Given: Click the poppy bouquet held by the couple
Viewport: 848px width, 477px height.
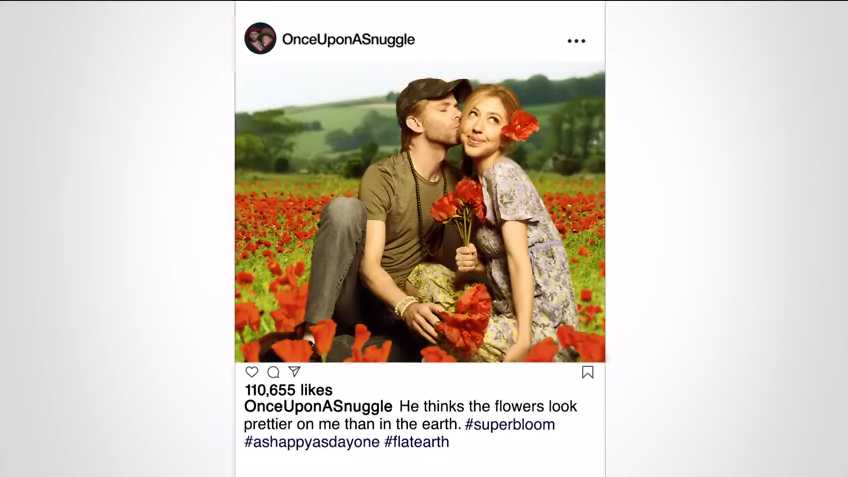Looking at the screenshot, I should point(461,205).
